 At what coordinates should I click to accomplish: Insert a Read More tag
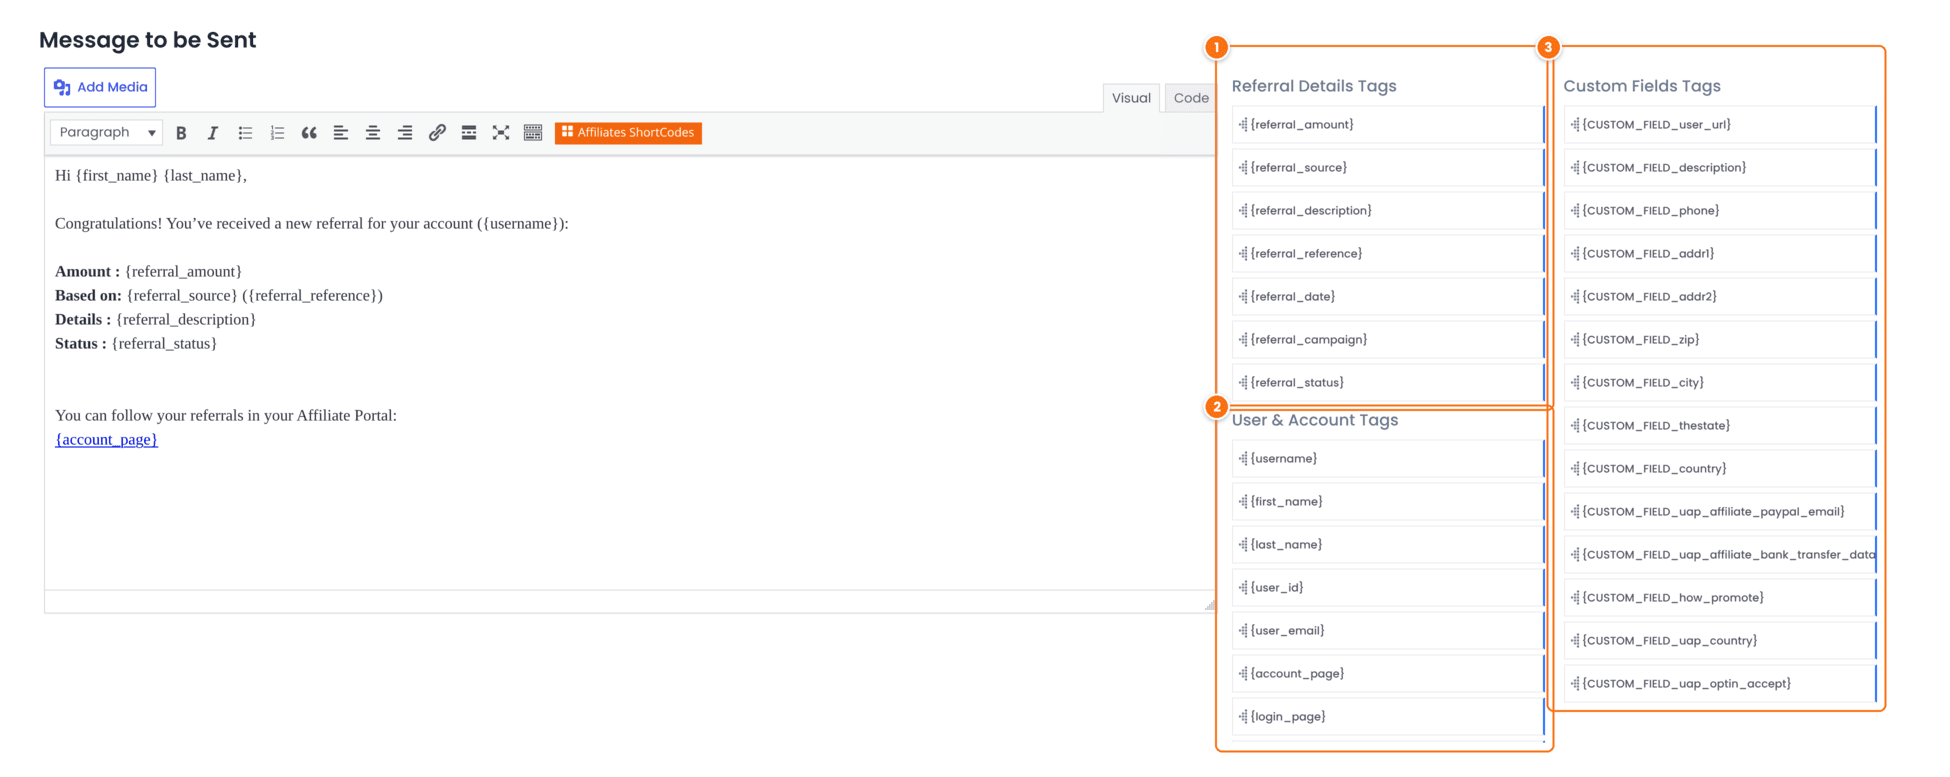[469, 133]
